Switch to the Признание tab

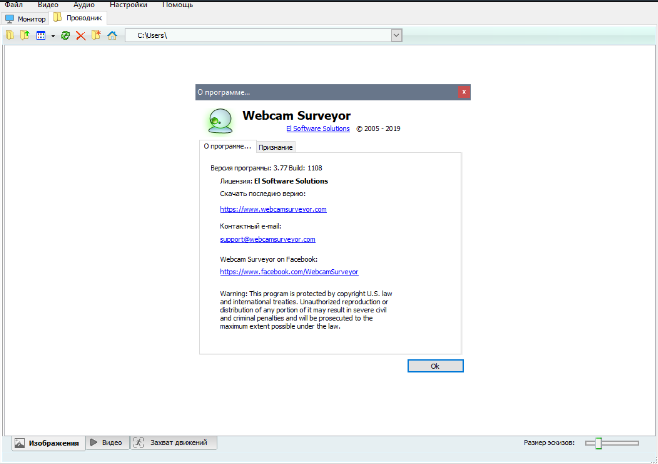[x=276, y=147]
